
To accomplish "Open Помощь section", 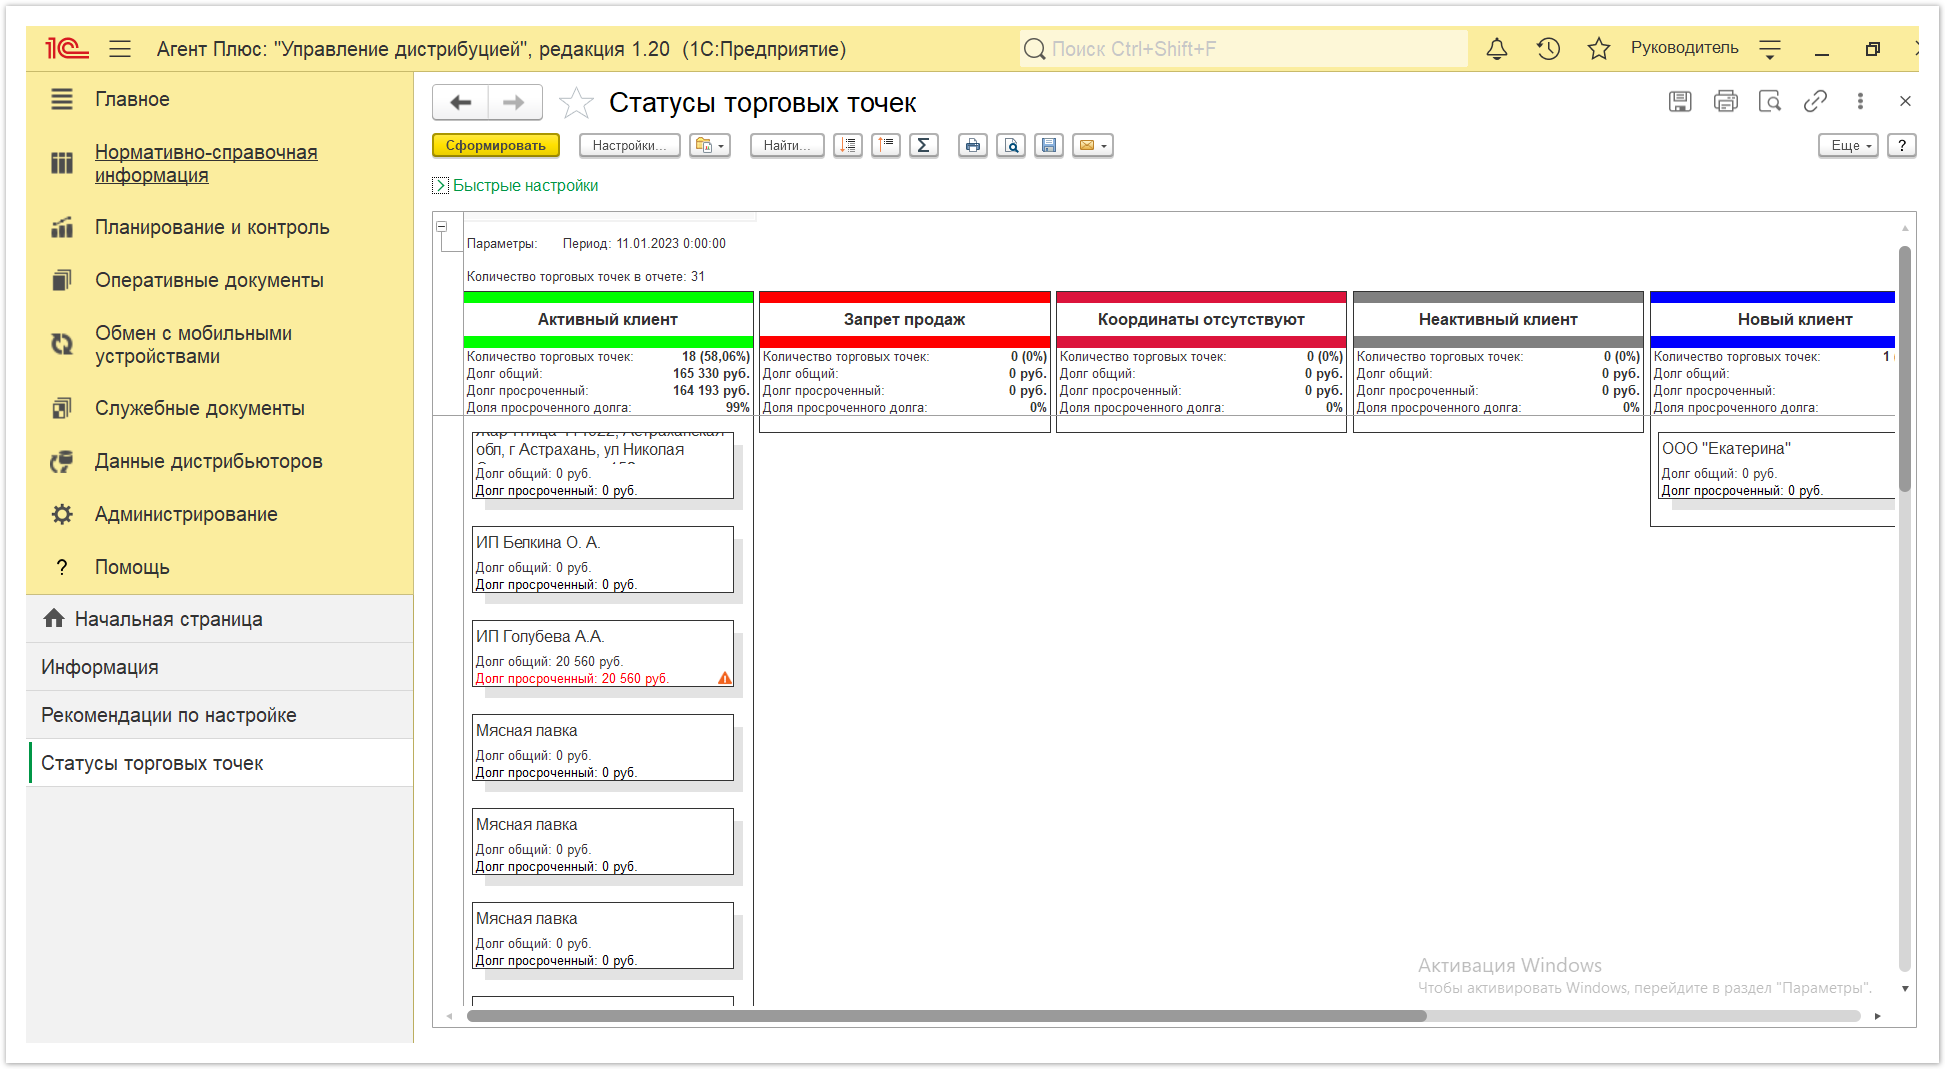I will click(132, 567).
